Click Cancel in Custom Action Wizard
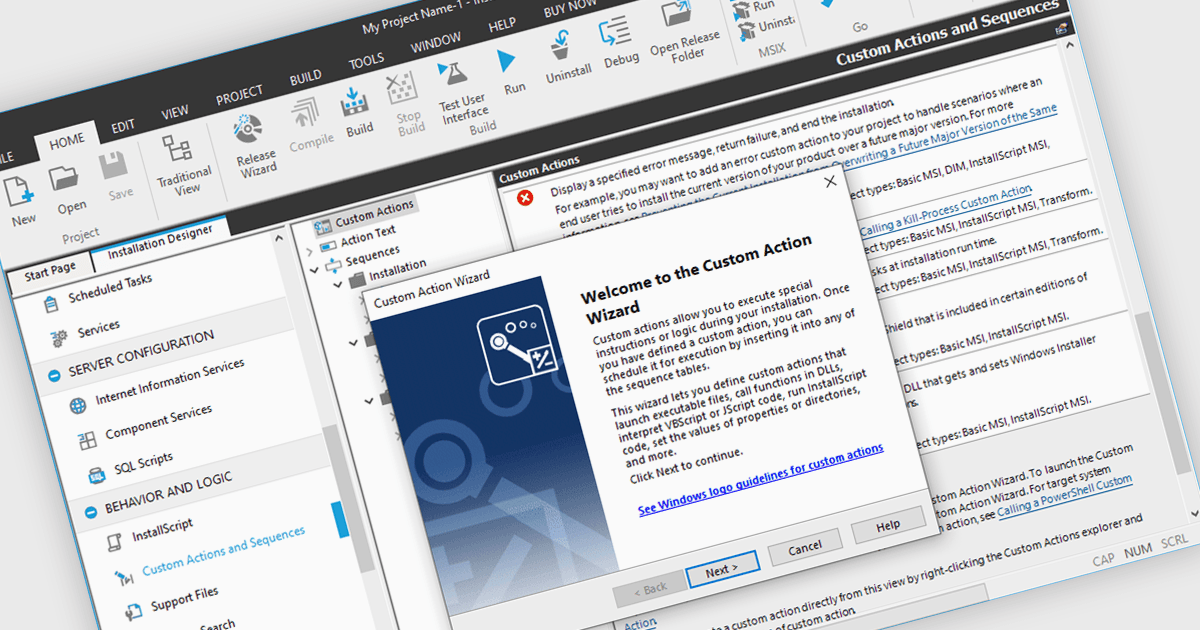The image size is (1200, 630). (805, 548)
